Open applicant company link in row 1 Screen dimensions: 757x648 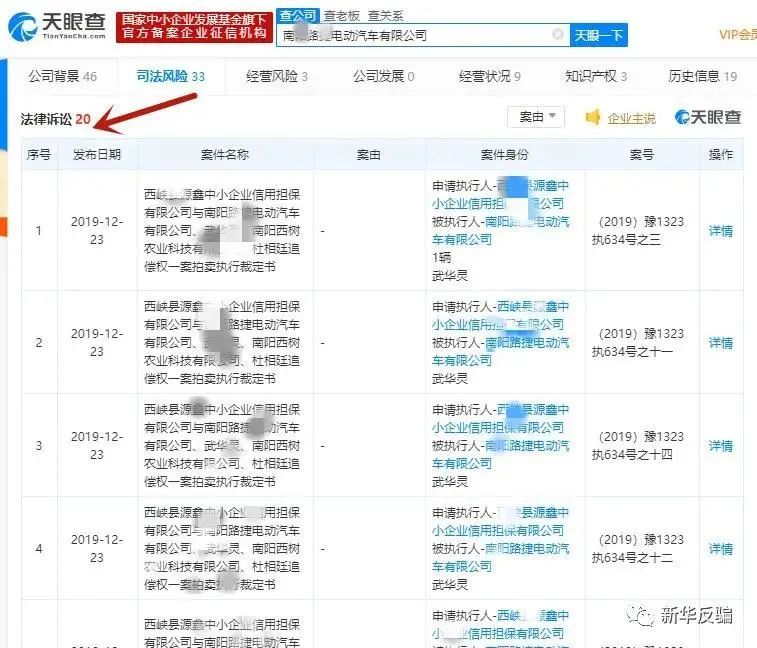(x=500, y=195)
